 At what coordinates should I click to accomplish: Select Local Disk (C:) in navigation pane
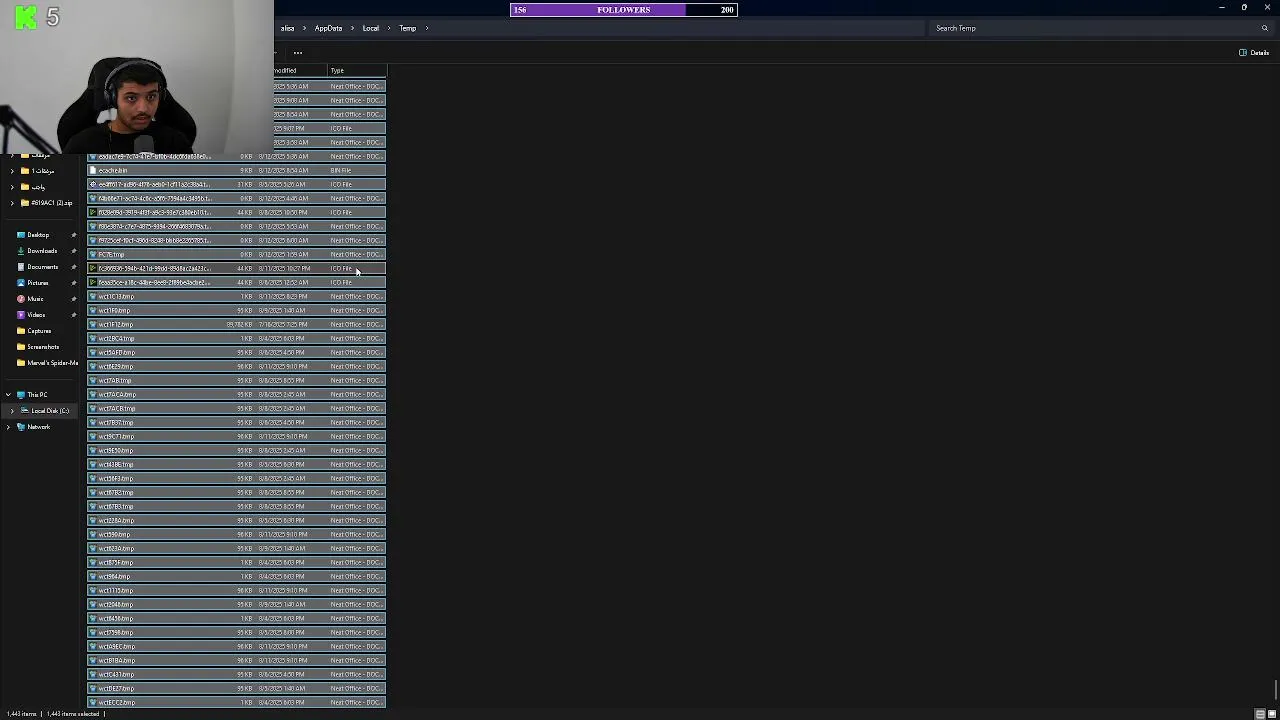coord(49,411)
